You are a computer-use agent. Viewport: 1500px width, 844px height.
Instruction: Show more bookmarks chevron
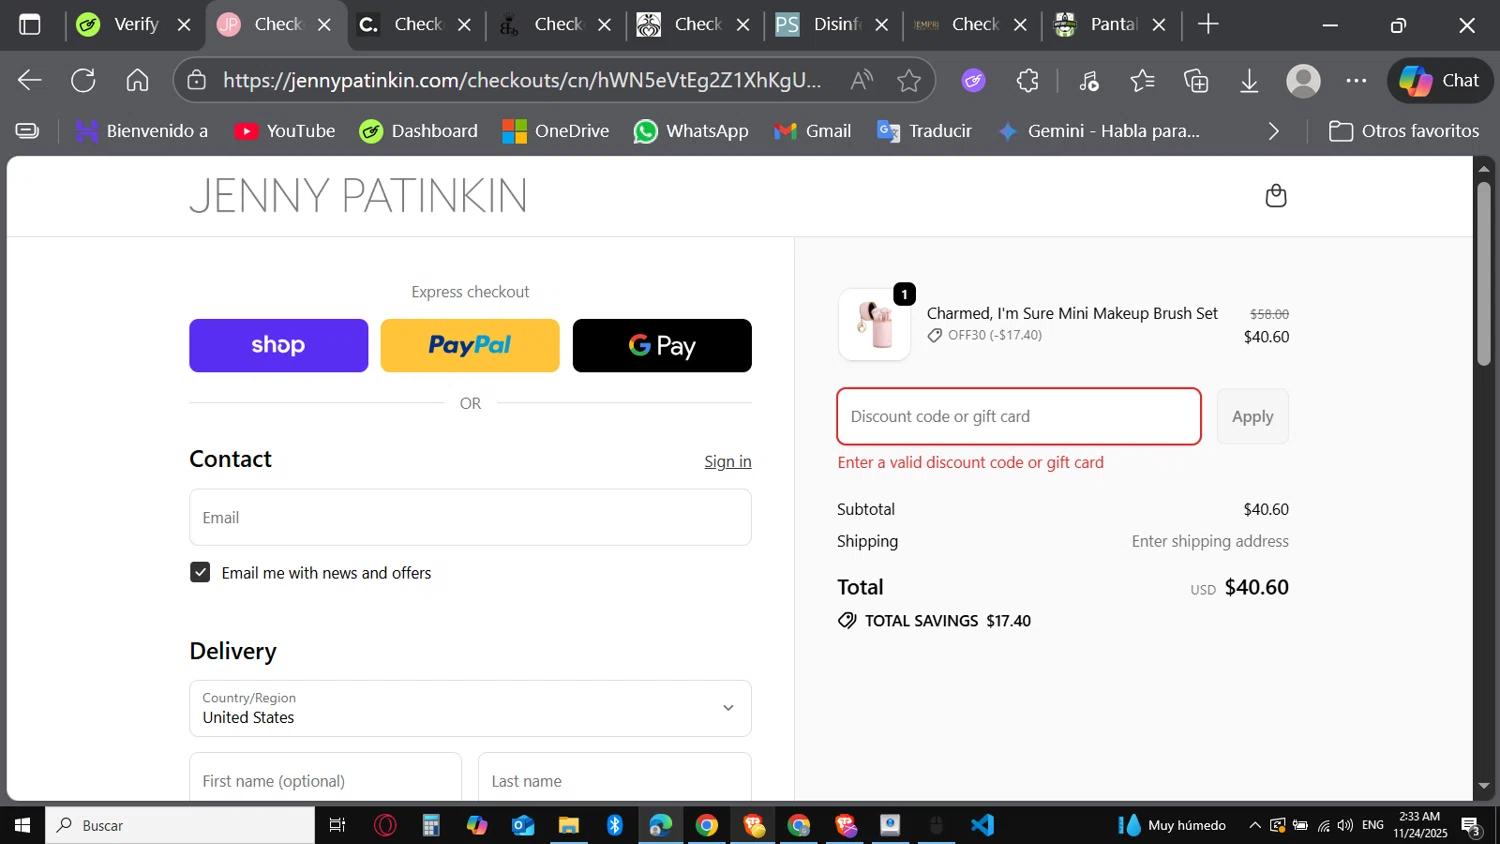point(1273,131)
